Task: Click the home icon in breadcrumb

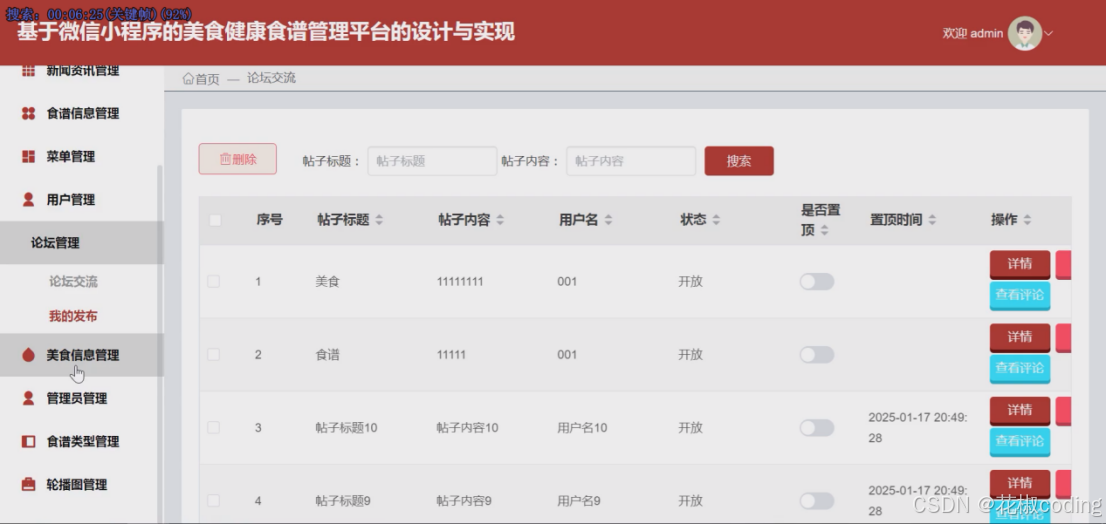Action: [x=188, y=78]
